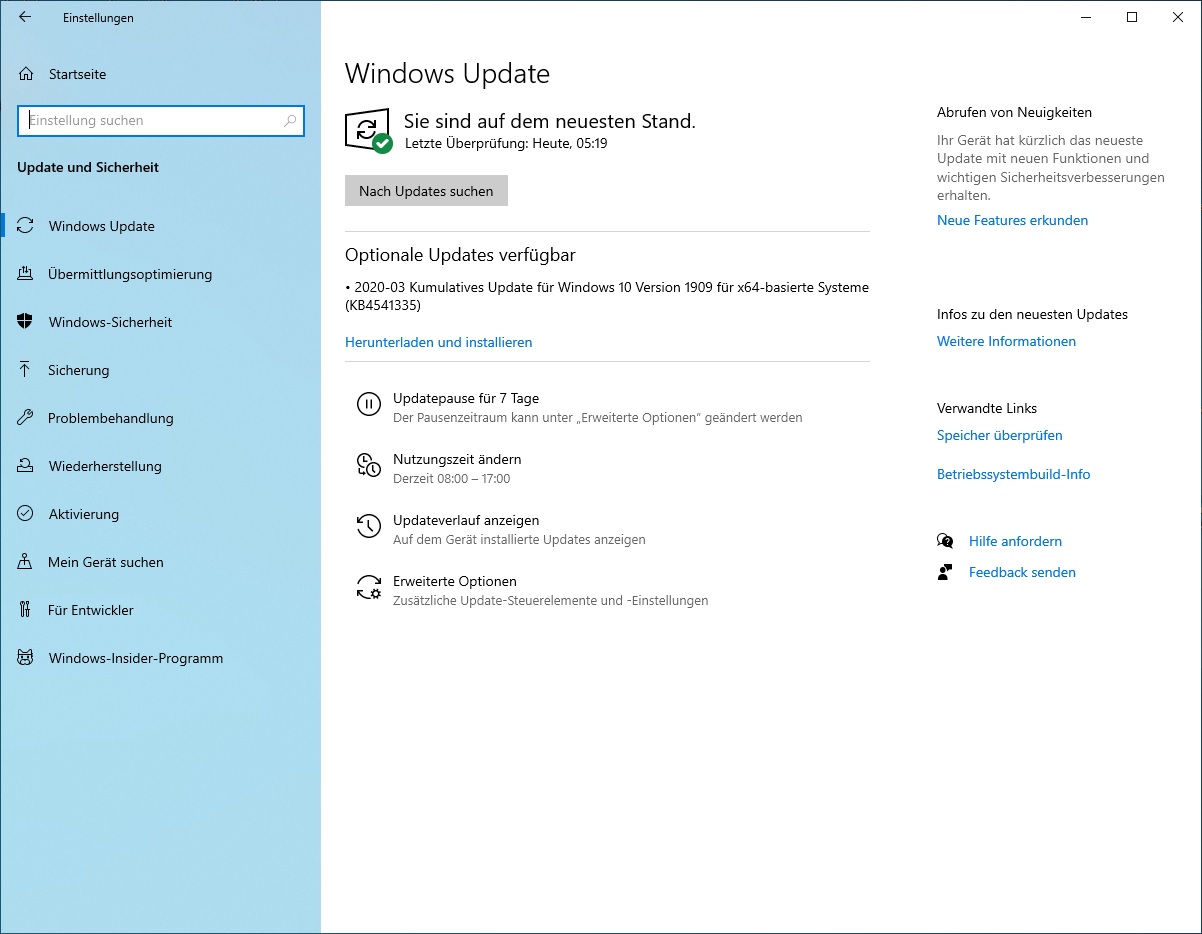Screen dimensions: 1202x934
Task: Click the Mein Gerät suchen person icon
Action: [26, 562]
